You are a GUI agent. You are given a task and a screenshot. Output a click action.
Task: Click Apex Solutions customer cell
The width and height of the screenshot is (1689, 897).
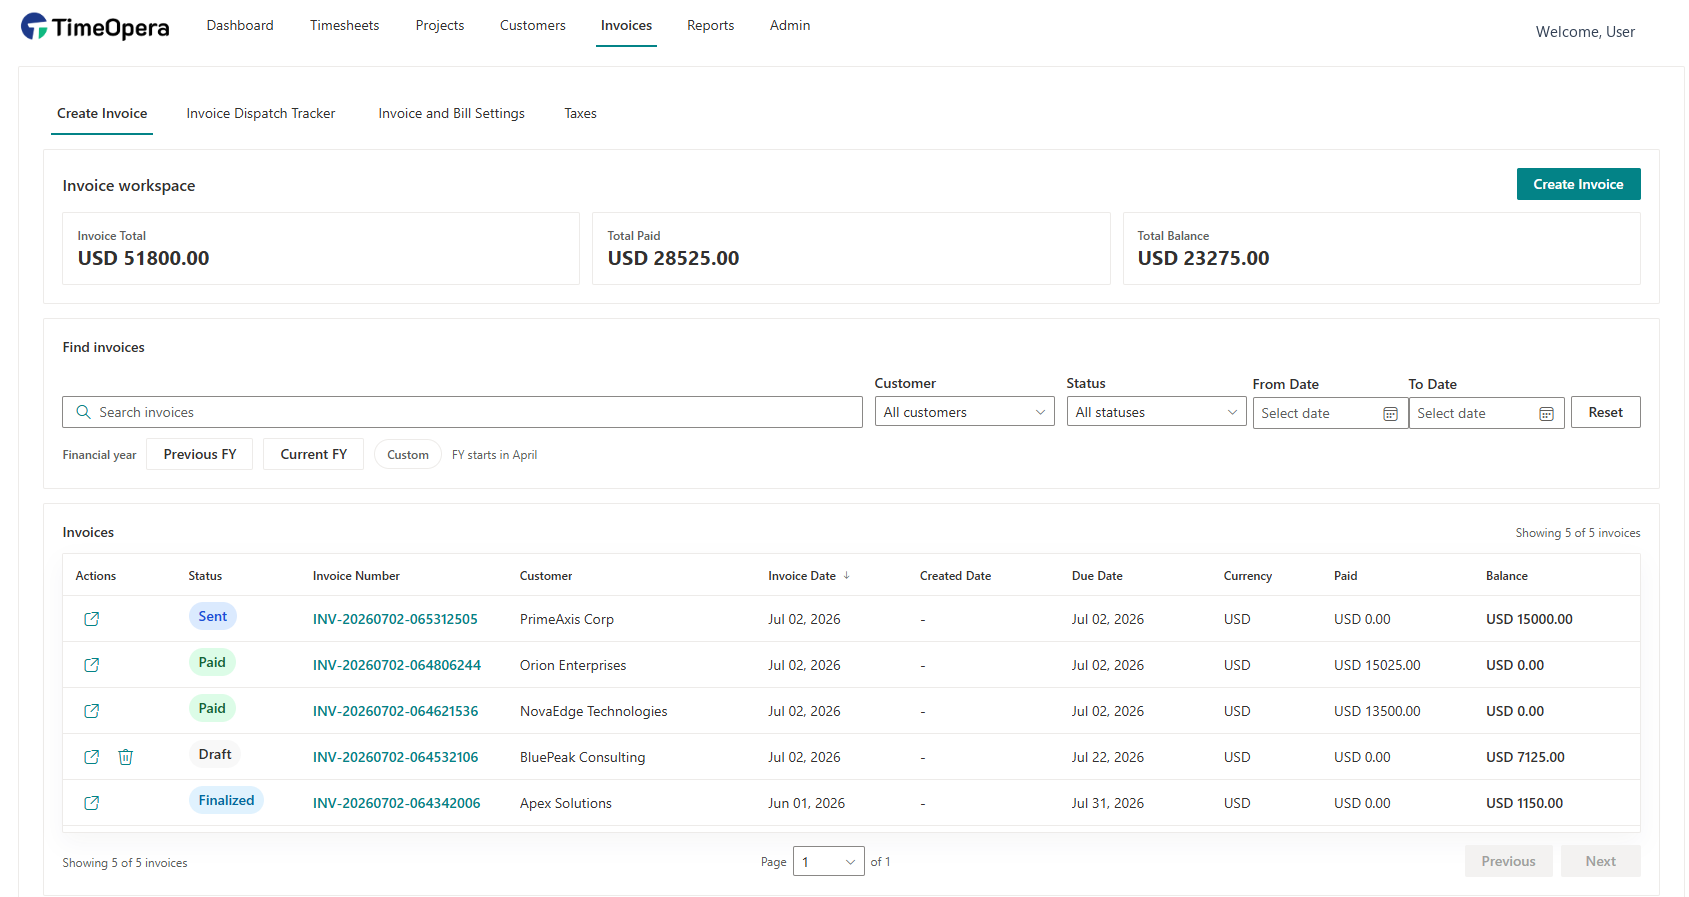566,803
